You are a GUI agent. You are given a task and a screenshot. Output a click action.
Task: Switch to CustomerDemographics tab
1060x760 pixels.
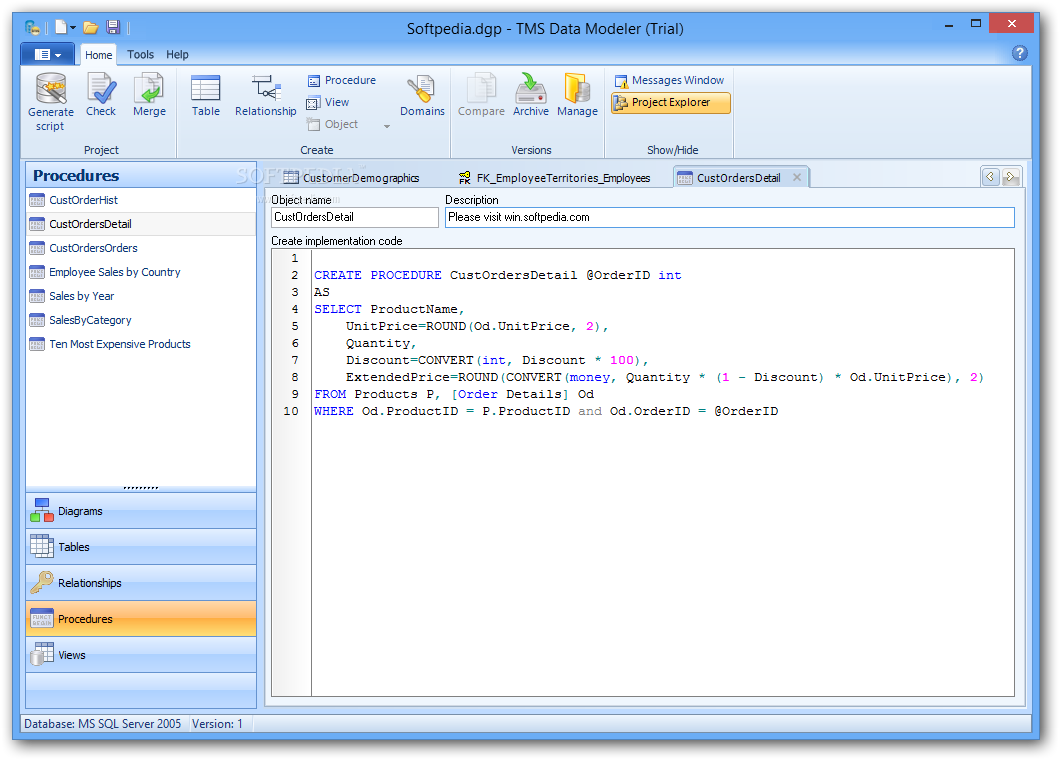(352, 178)
